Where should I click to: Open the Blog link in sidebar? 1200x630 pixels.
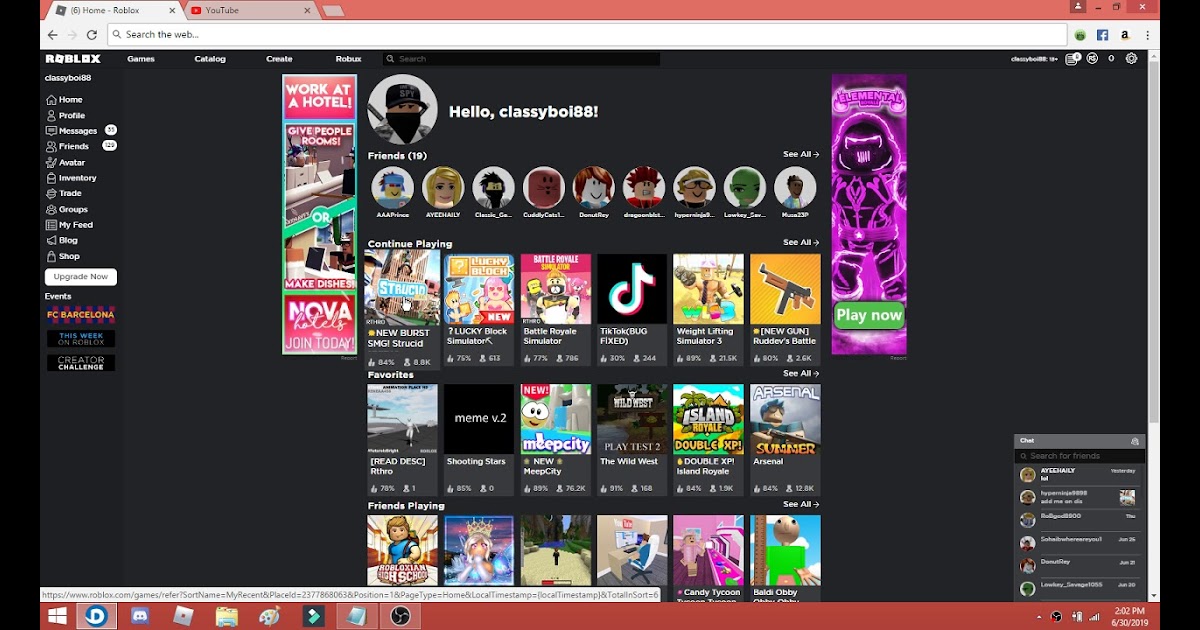(61, 240)
